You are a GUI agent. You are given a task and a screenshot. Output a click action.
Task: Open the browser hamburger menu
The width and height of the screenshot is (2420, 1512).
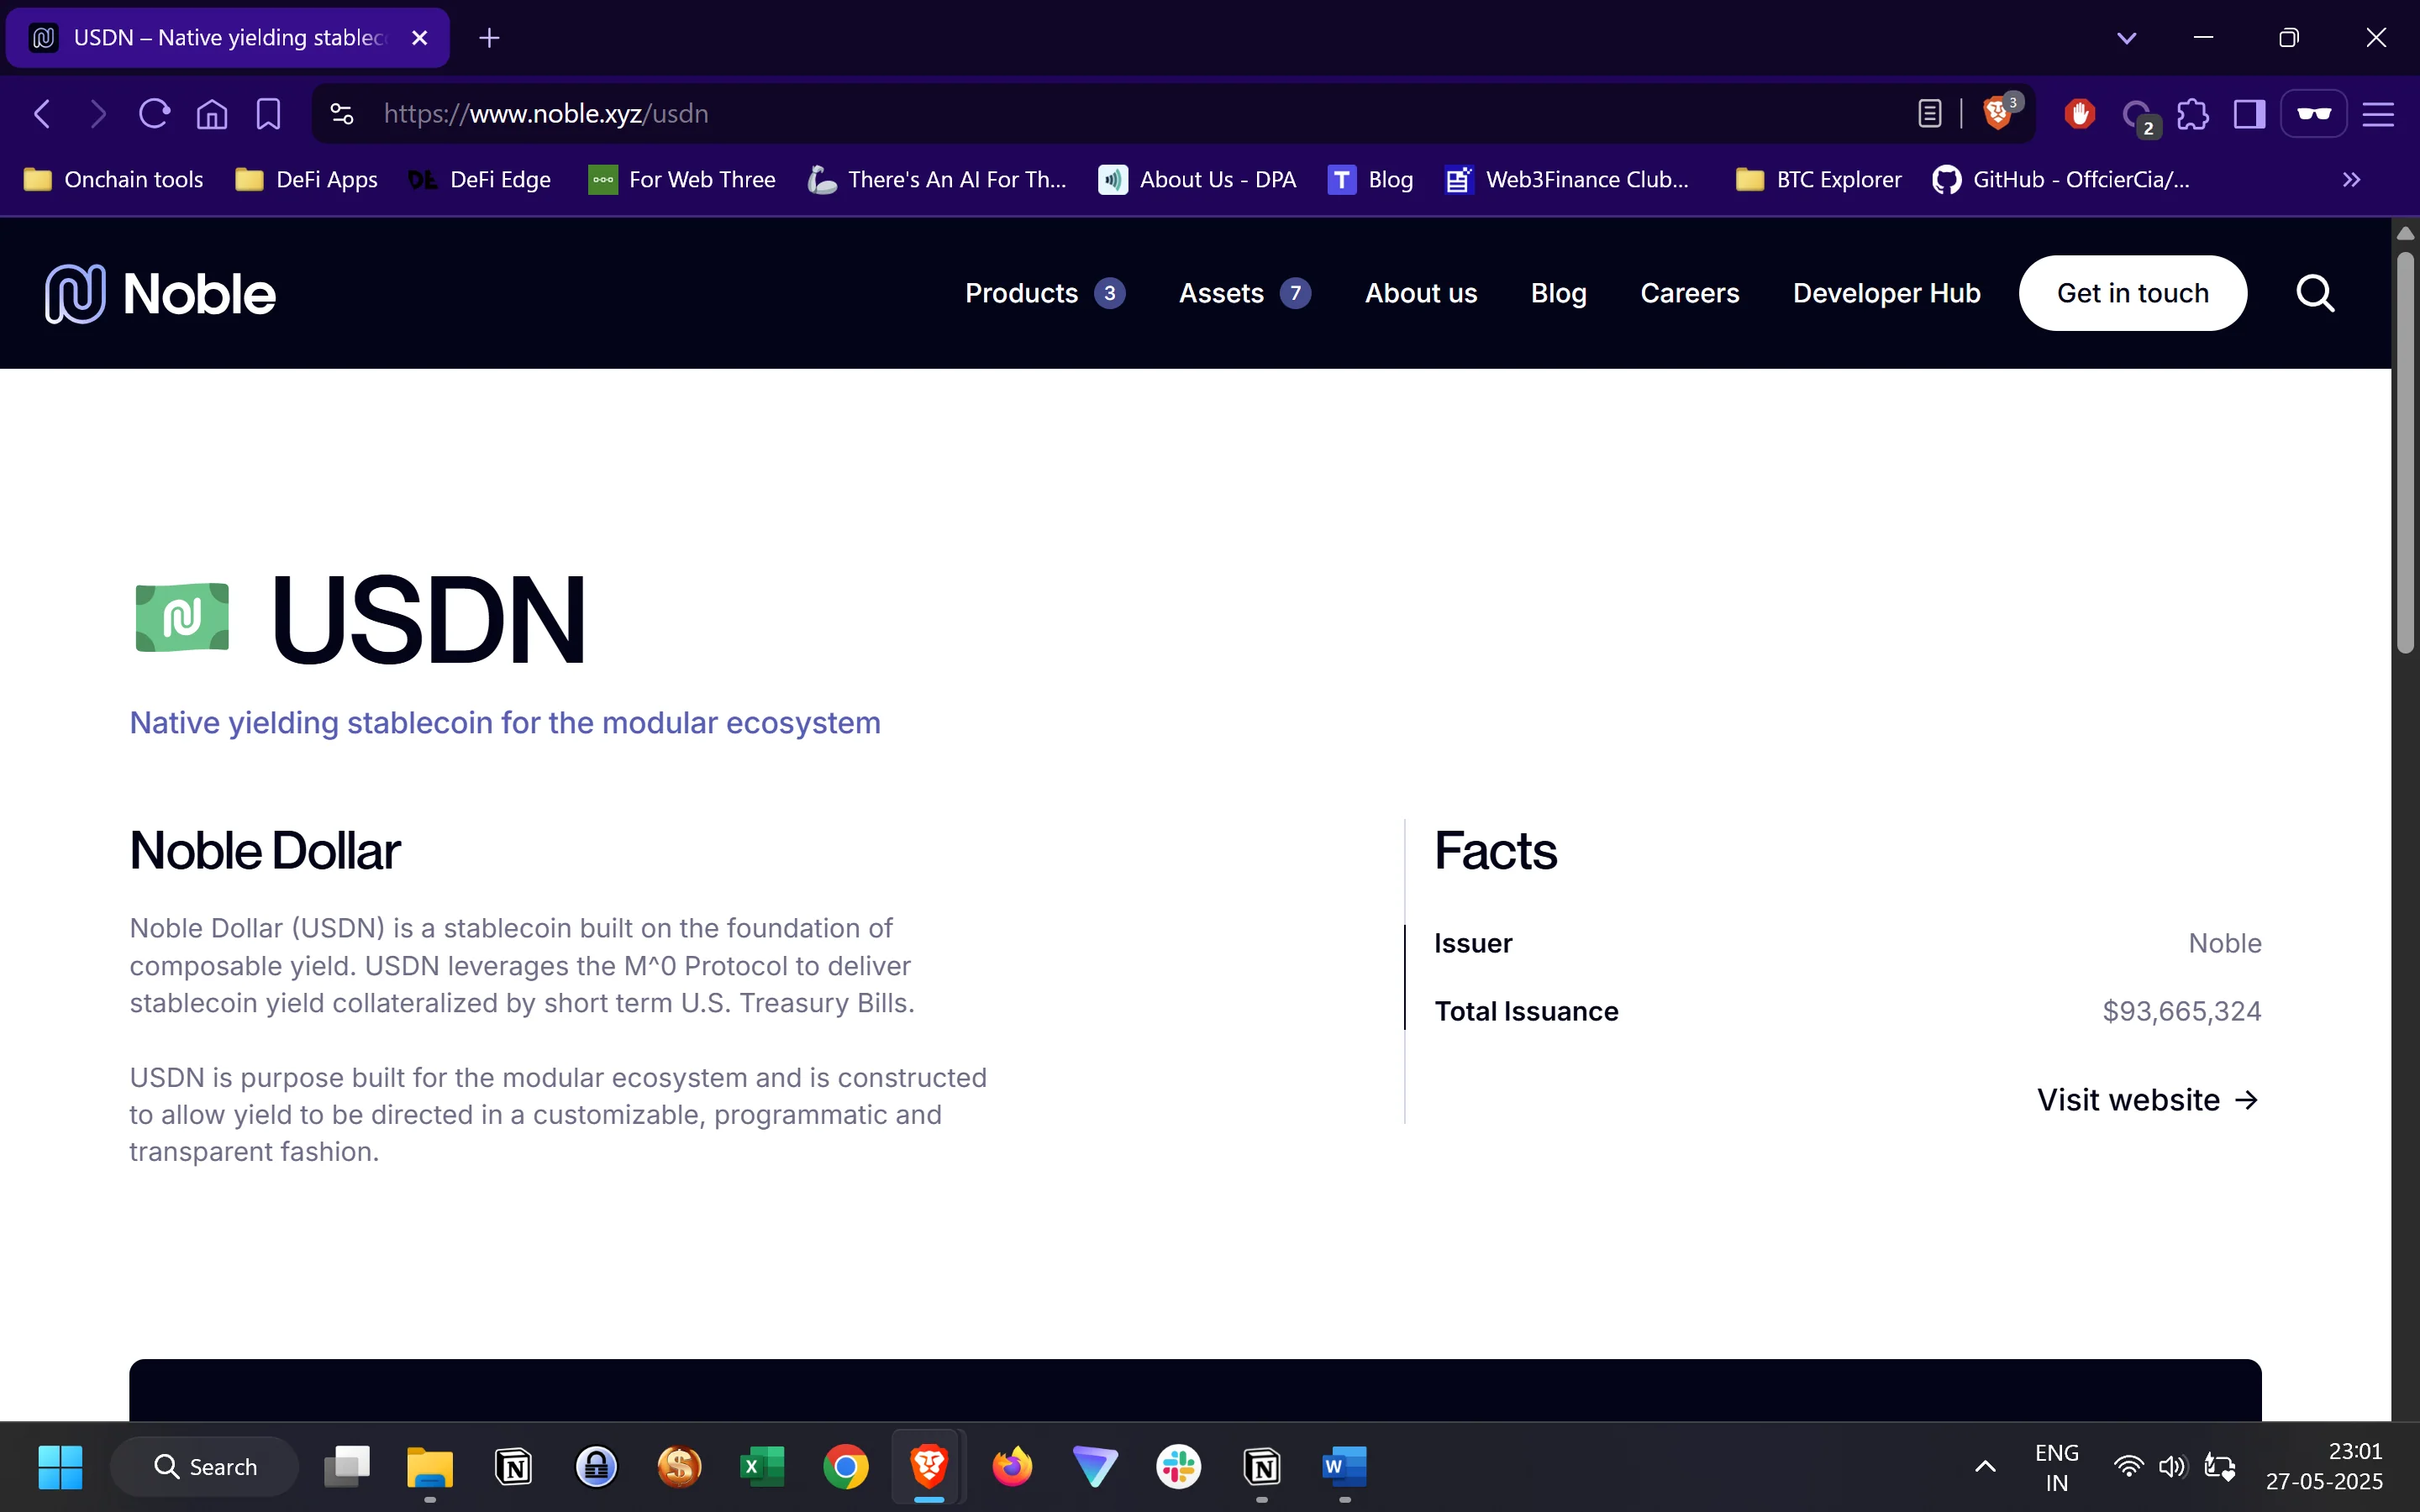(2378, 114)
